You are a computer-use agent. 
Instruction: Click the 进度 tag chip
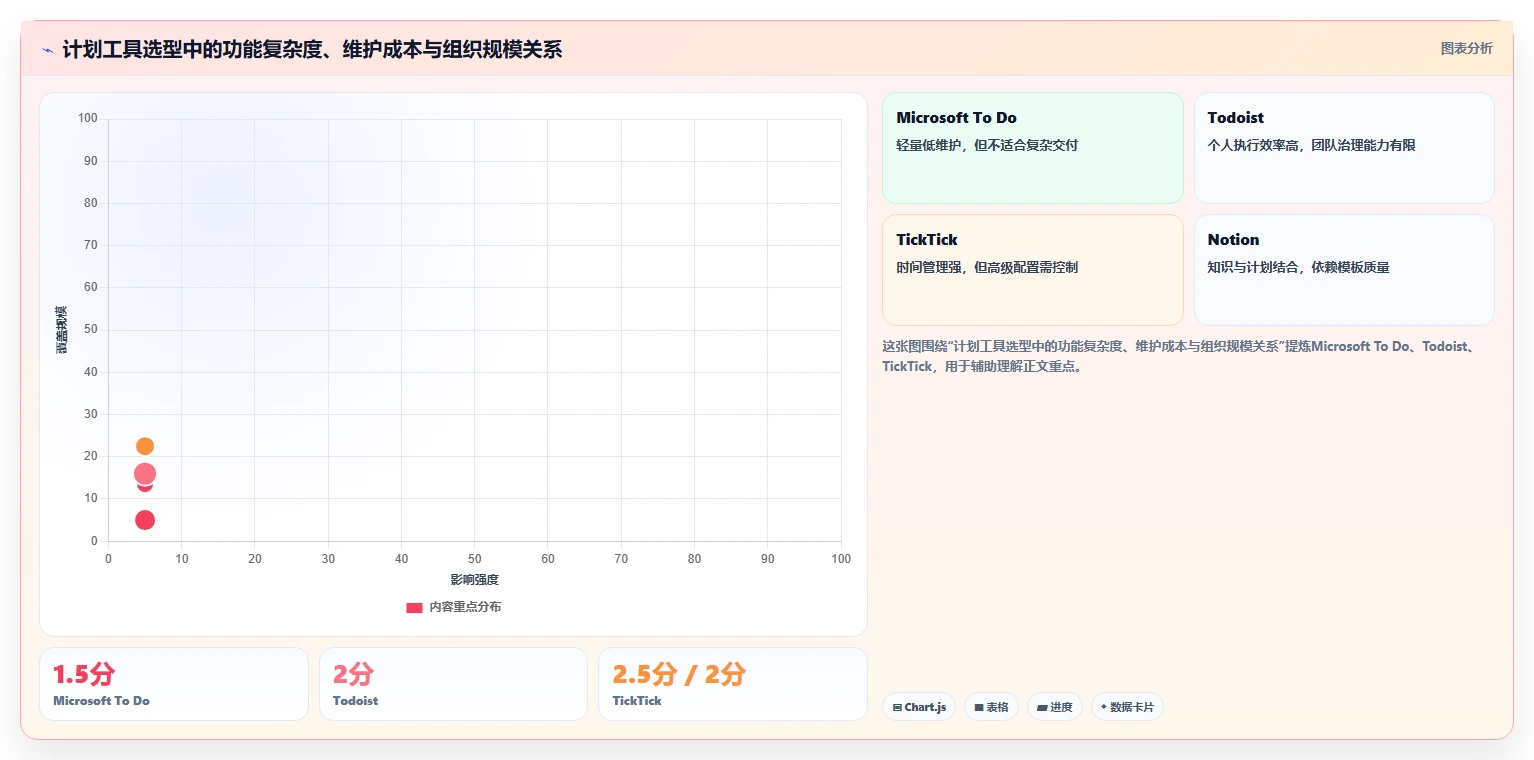[x=1054, y=707]
